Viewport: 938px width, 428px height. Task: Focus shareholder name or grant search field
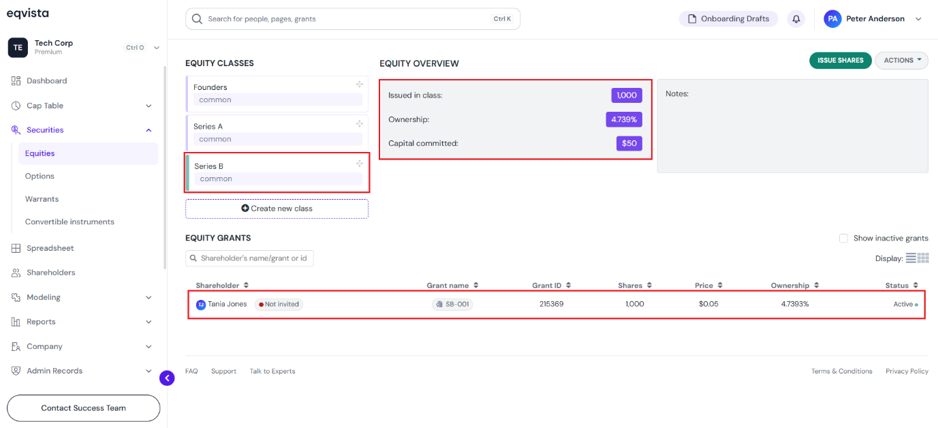[249, 259]
